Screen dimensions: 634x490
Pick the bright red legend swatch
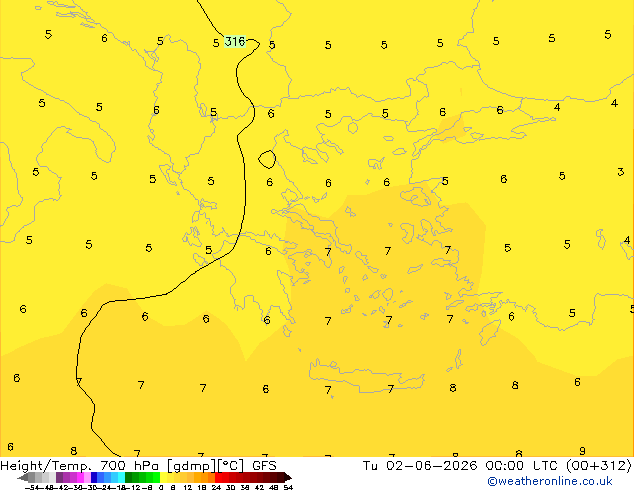[x=218, y=477]
